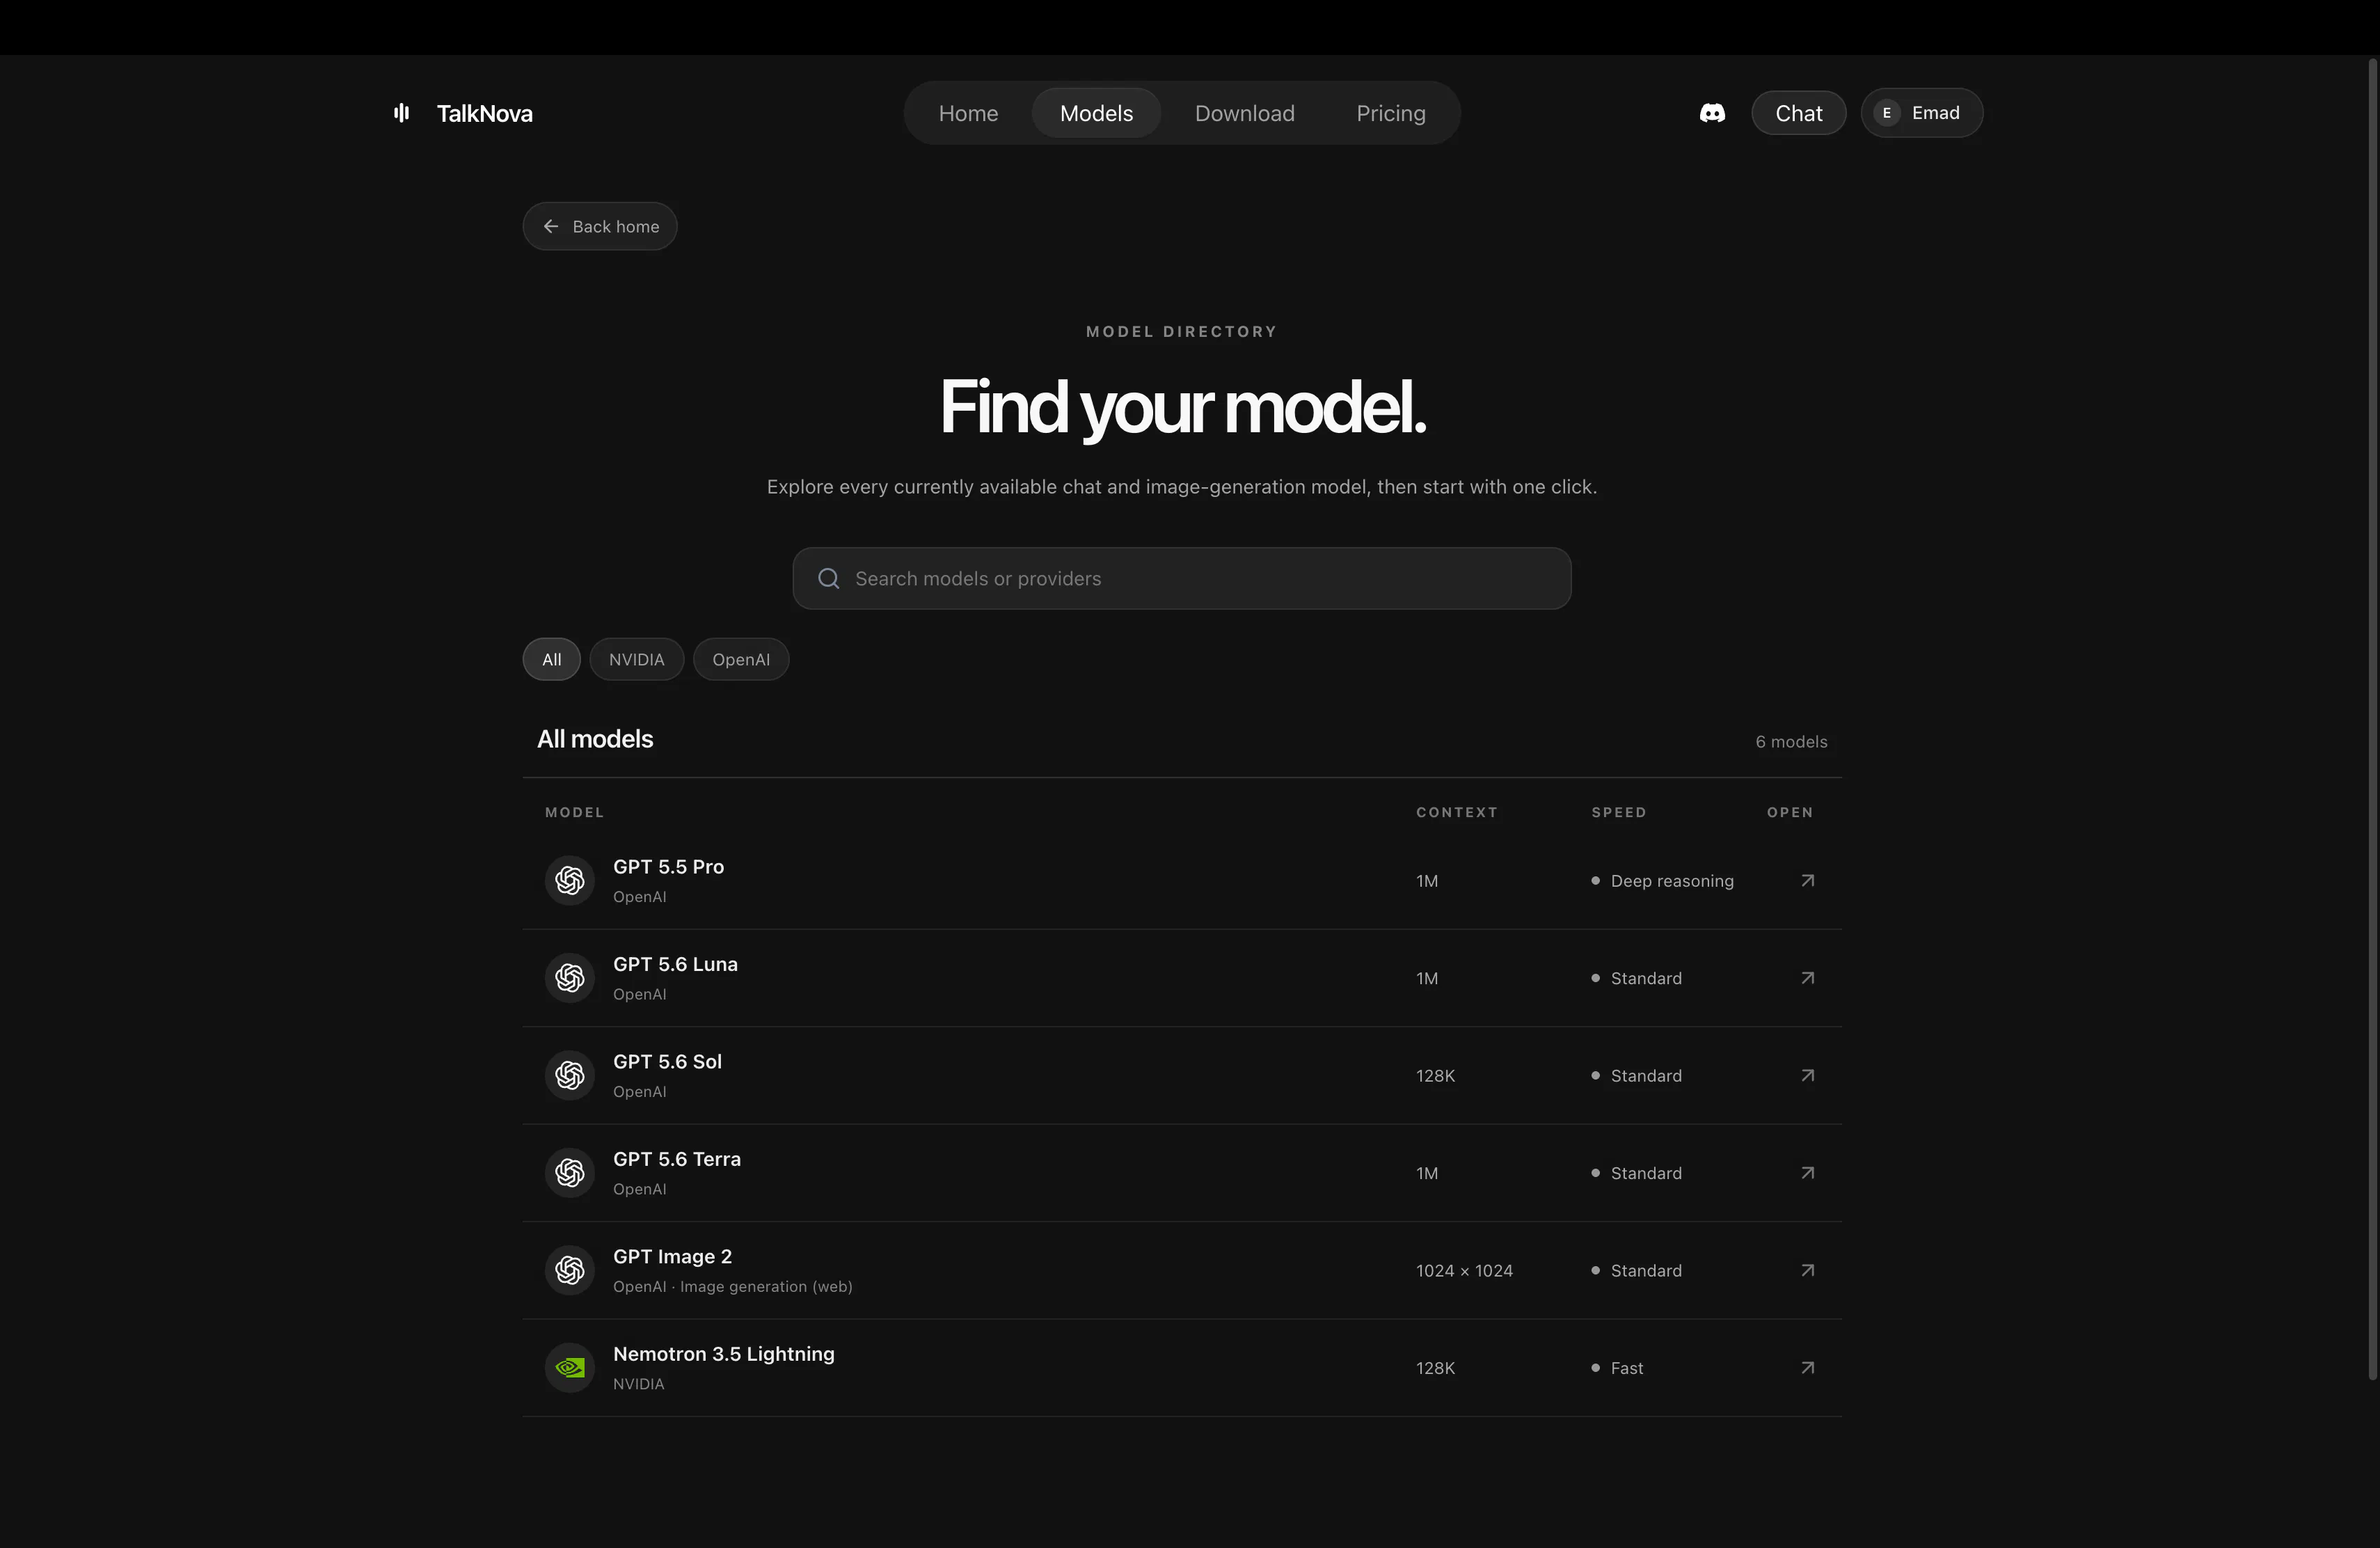
Task: Go to the Home nav tab
Action: [x=968, y=113]
